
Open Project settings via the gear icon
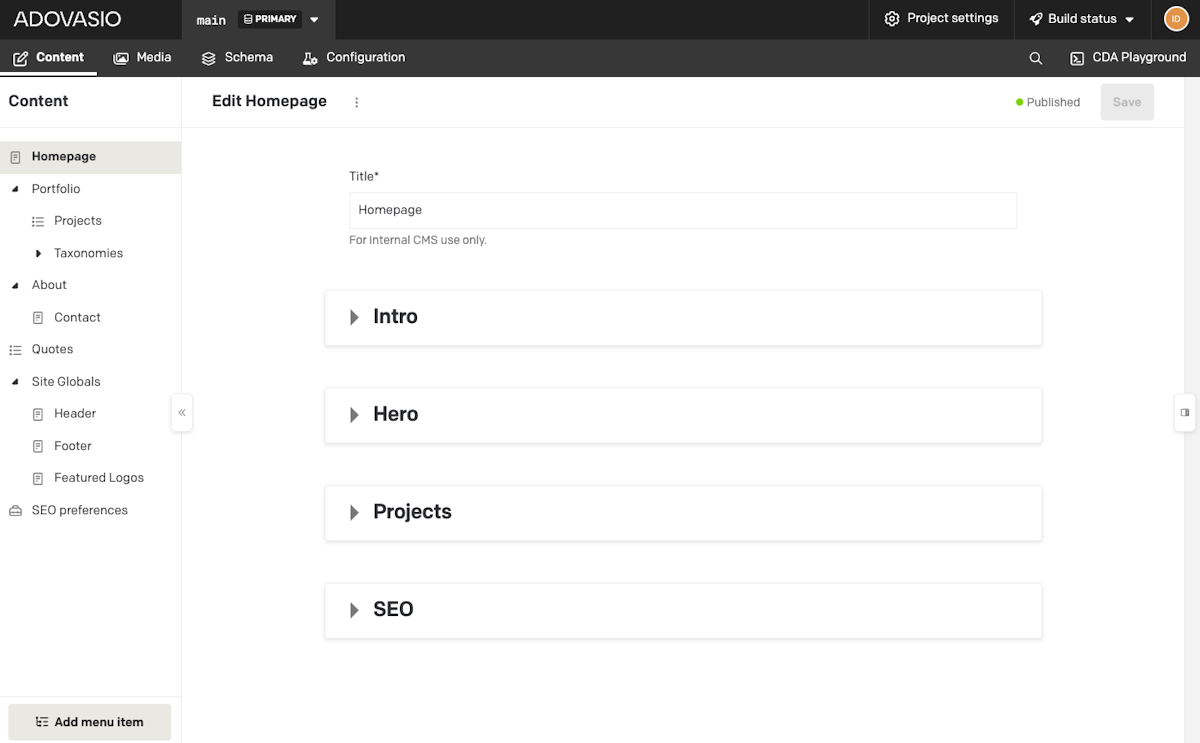click(x=889, y=18)
